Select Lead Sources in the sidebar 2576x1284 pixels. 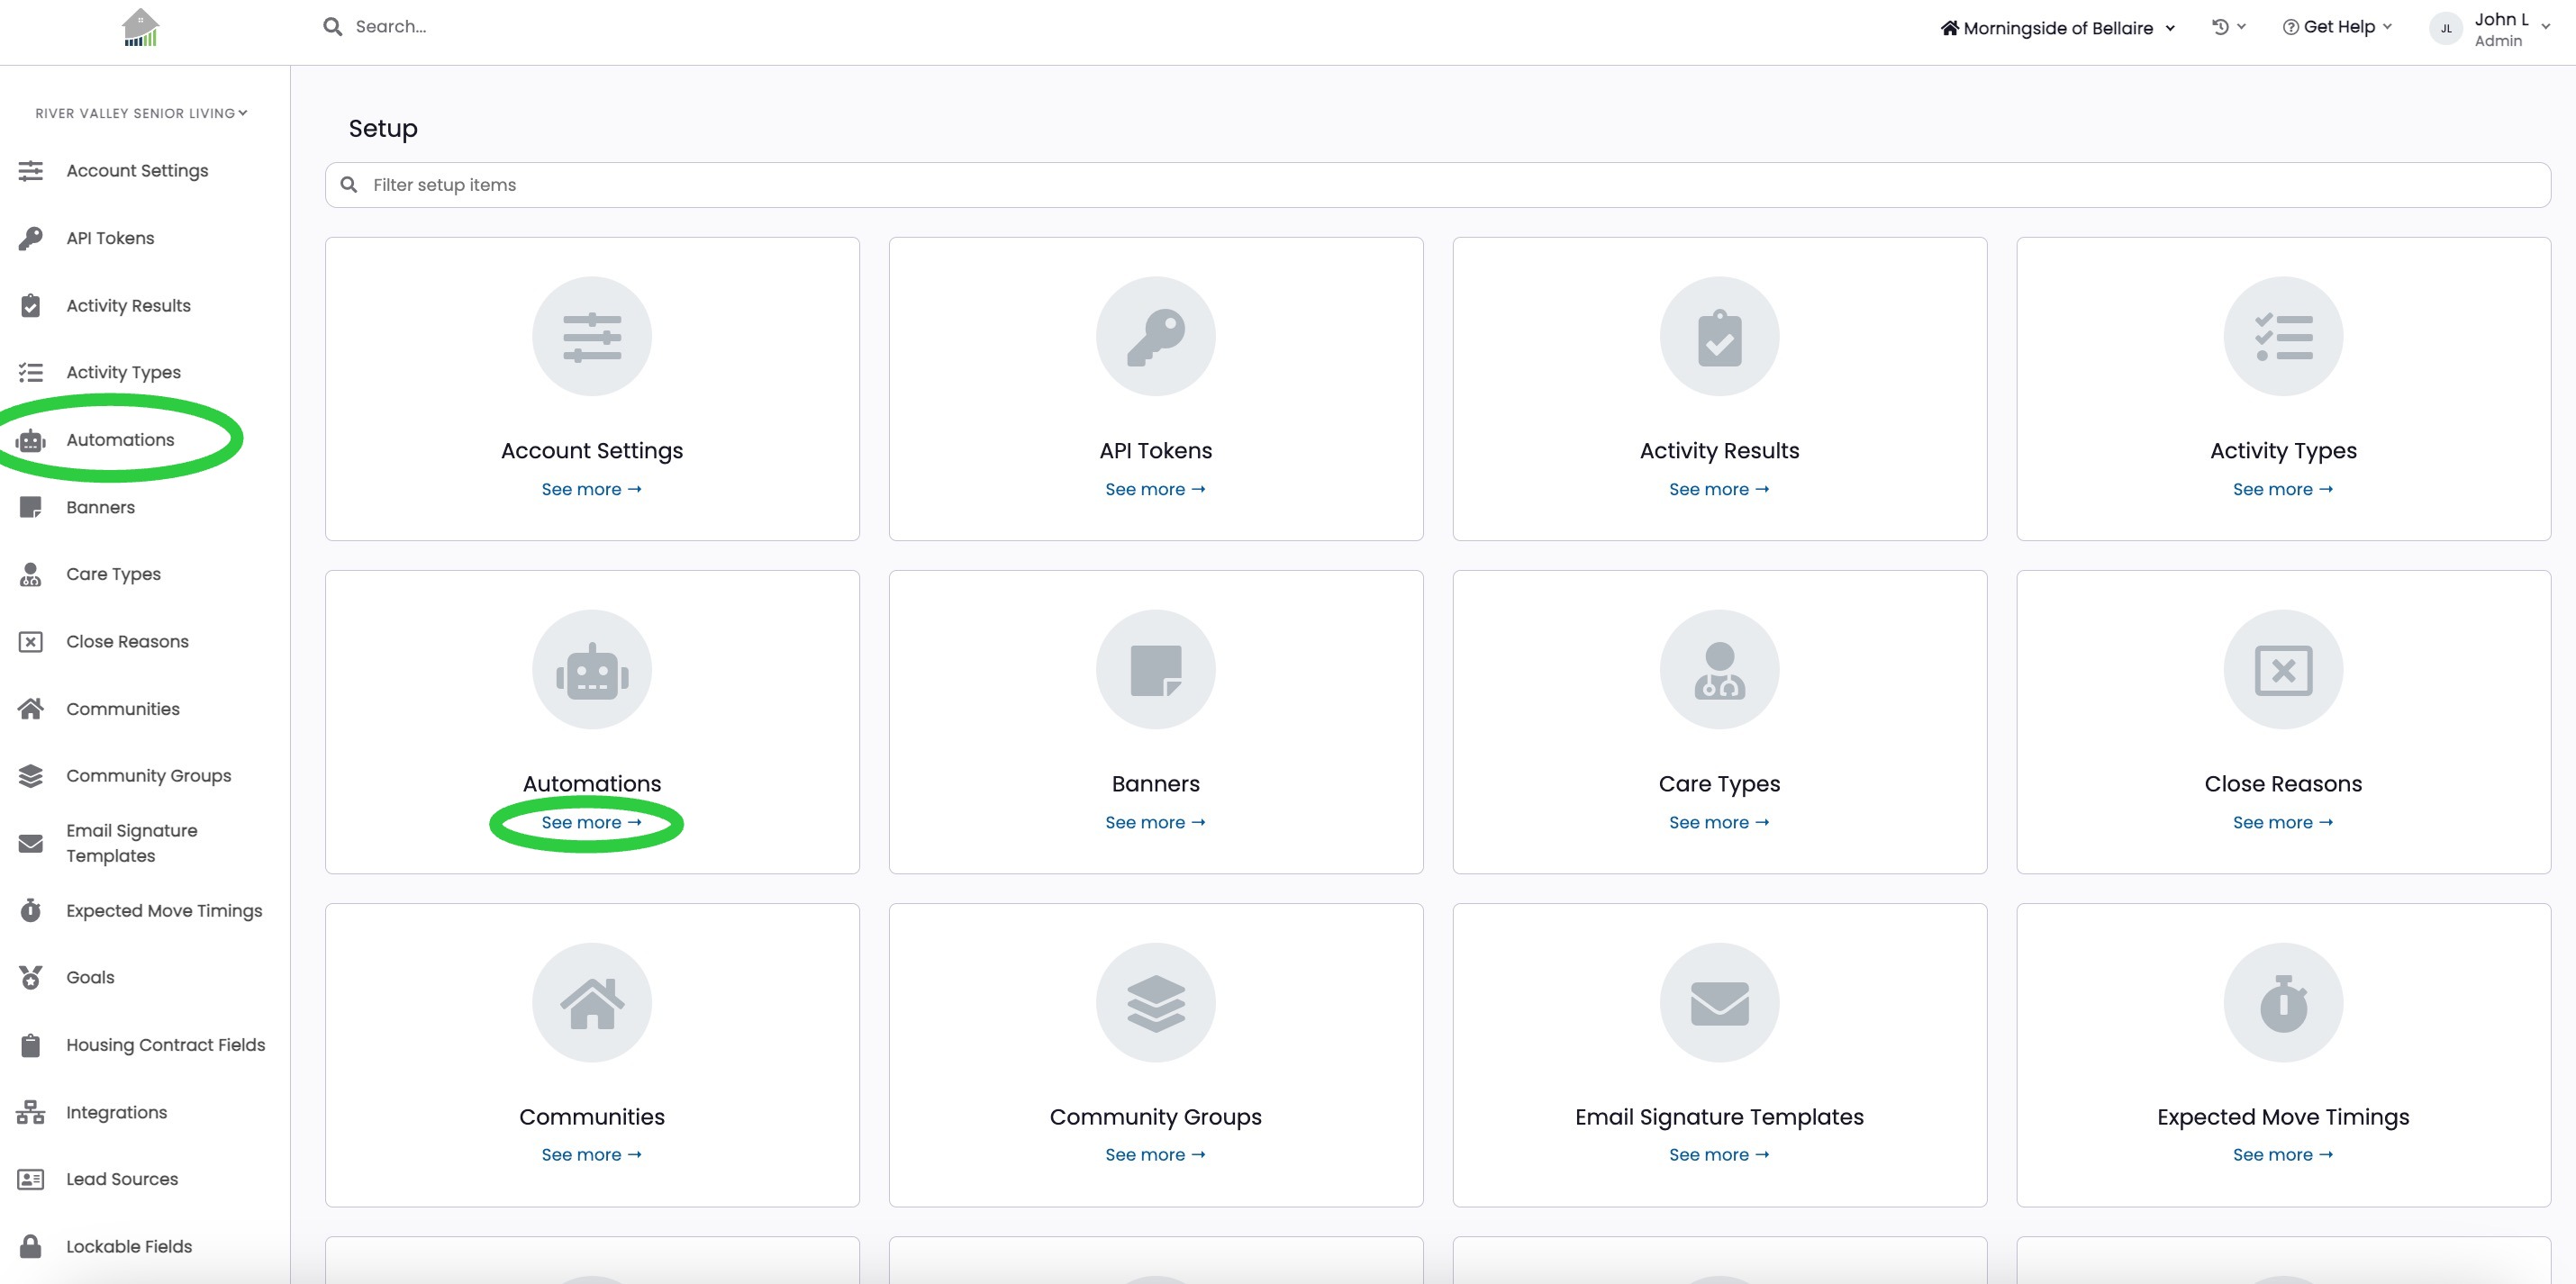122,1179
